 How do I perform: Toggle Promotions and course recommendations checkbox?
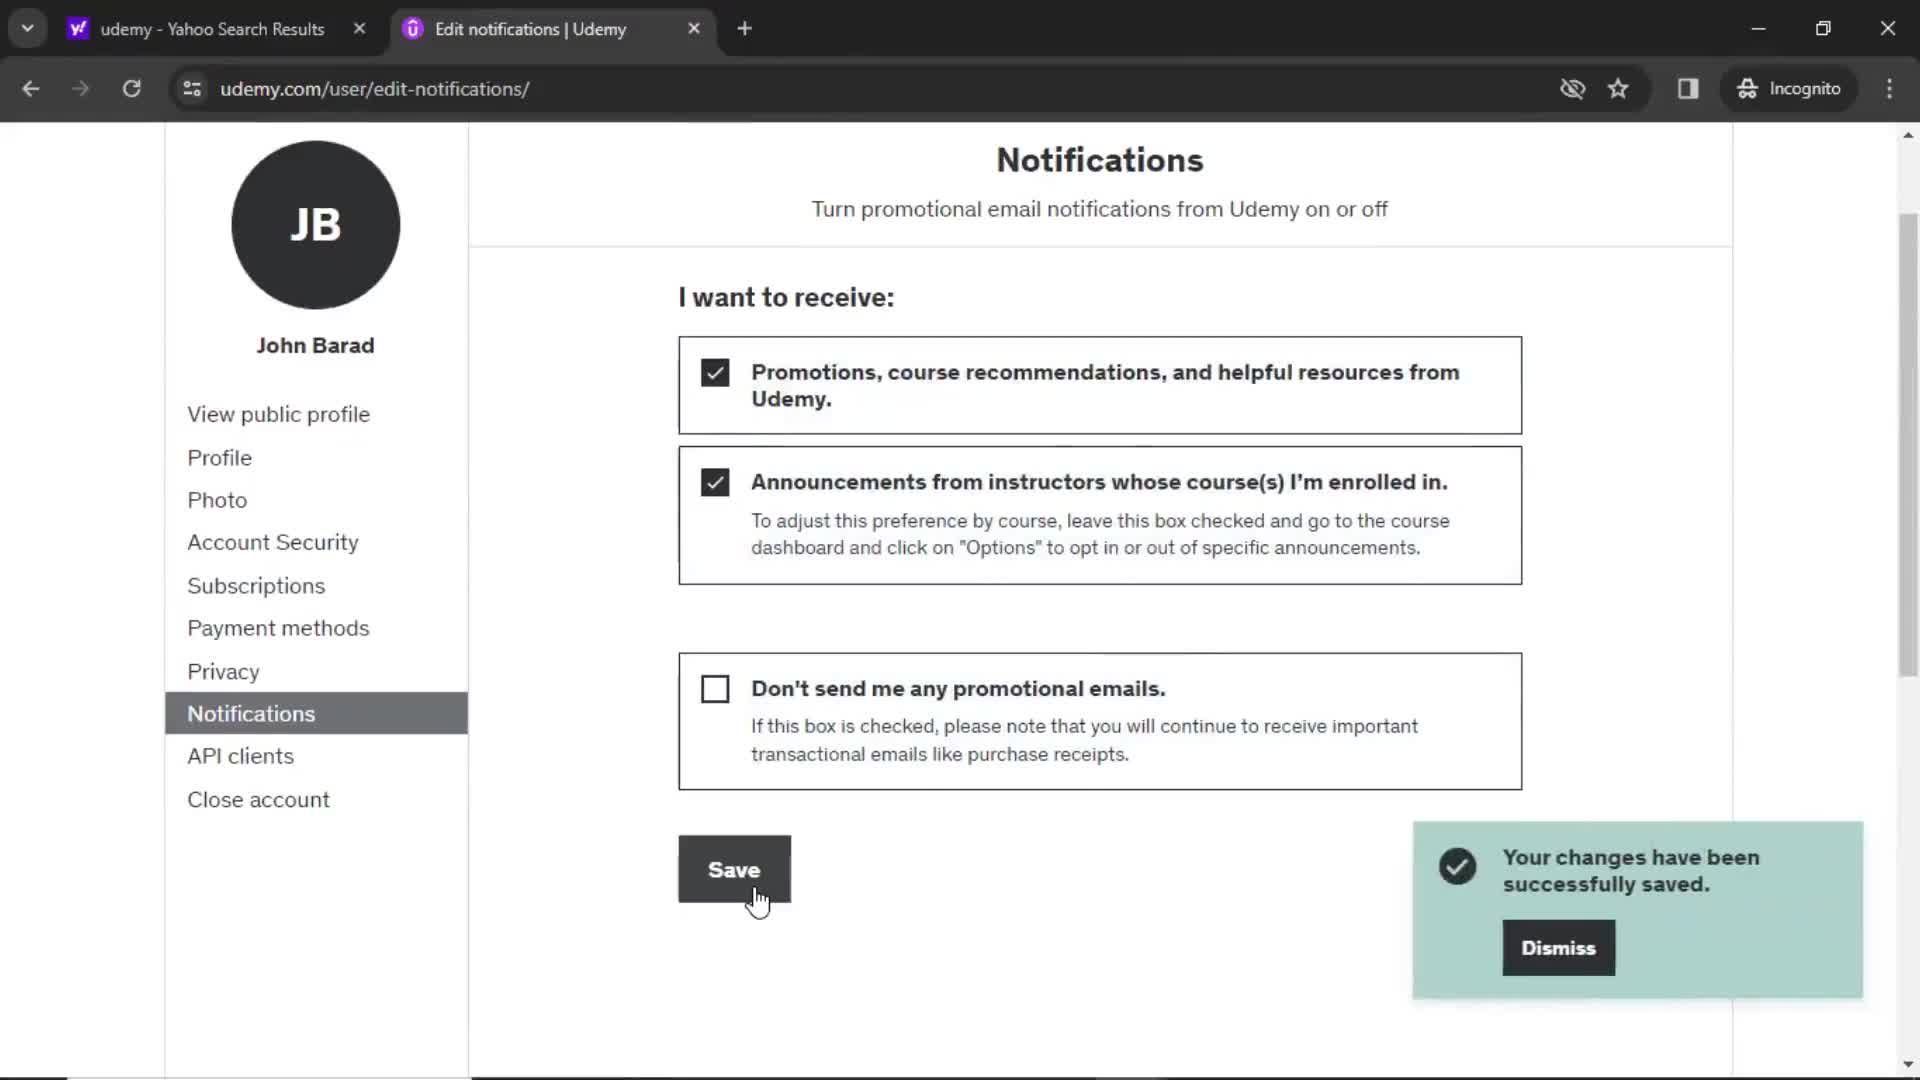(715, 372)
